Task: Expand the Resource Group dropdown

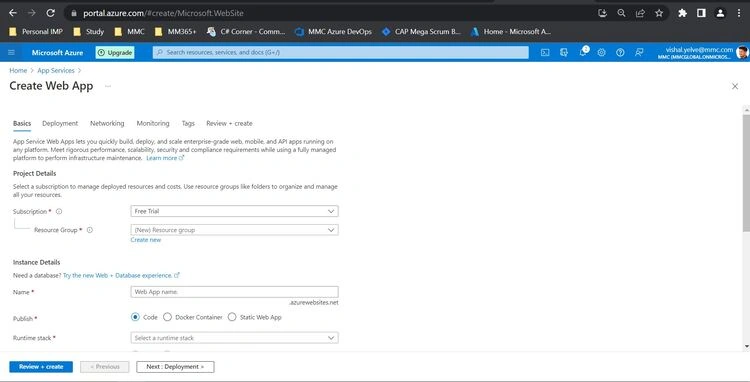Action: (x=234, y=230)
